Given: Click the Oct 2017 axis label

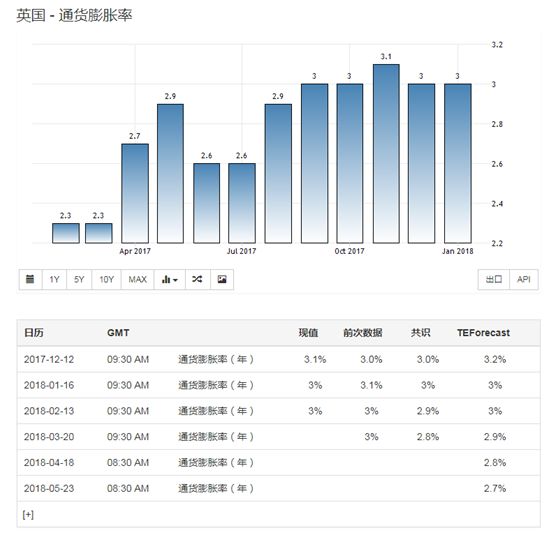Looking at the screenshot, I should pyautogui.click(x=349, y=251).
